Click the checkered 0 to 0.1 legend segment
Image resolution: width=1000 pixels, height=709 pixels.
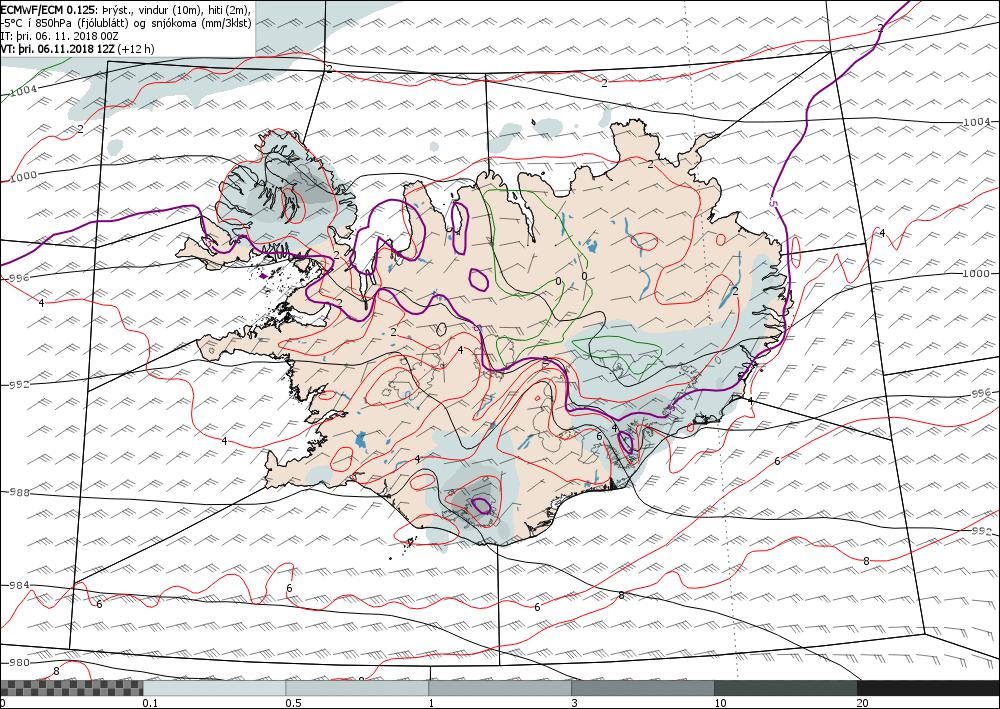(x=71, y=688)
